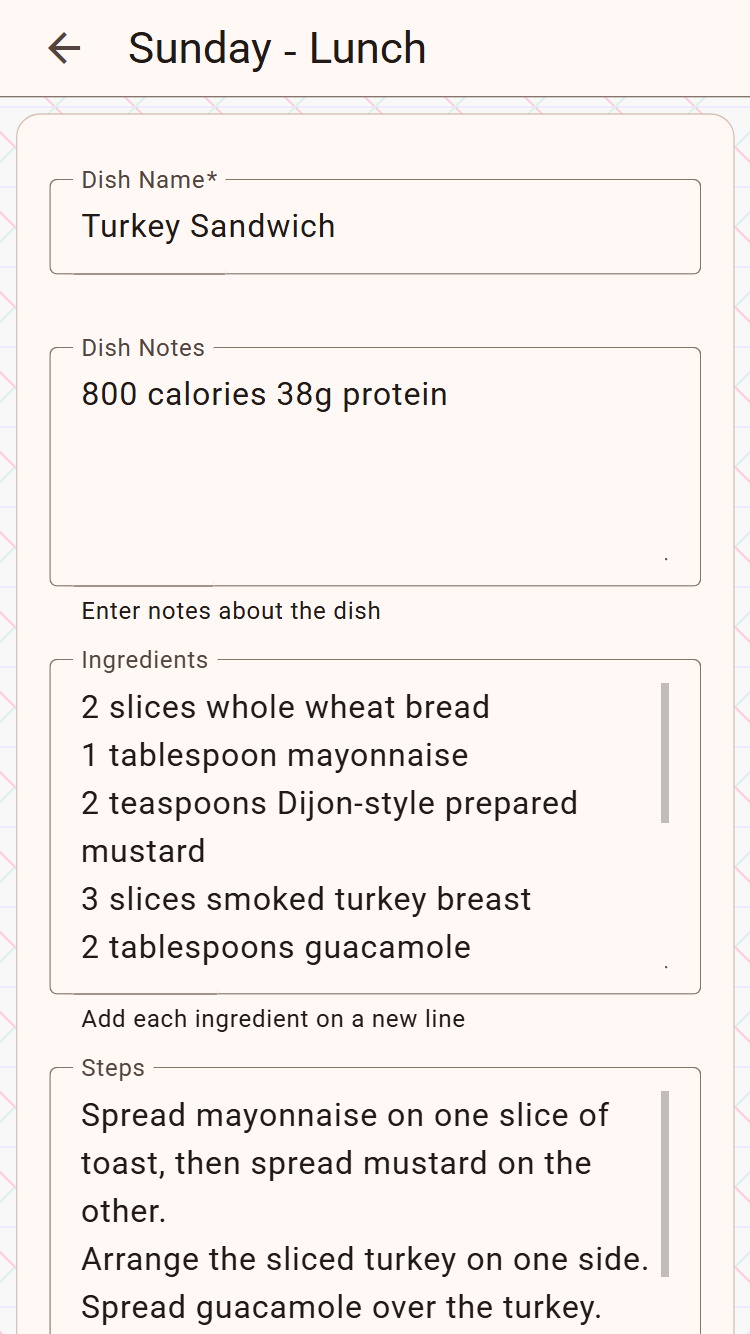Click the Ingredients box resize handle
This screenshot has height=1334, width=750.
click(x=666, y=967)
